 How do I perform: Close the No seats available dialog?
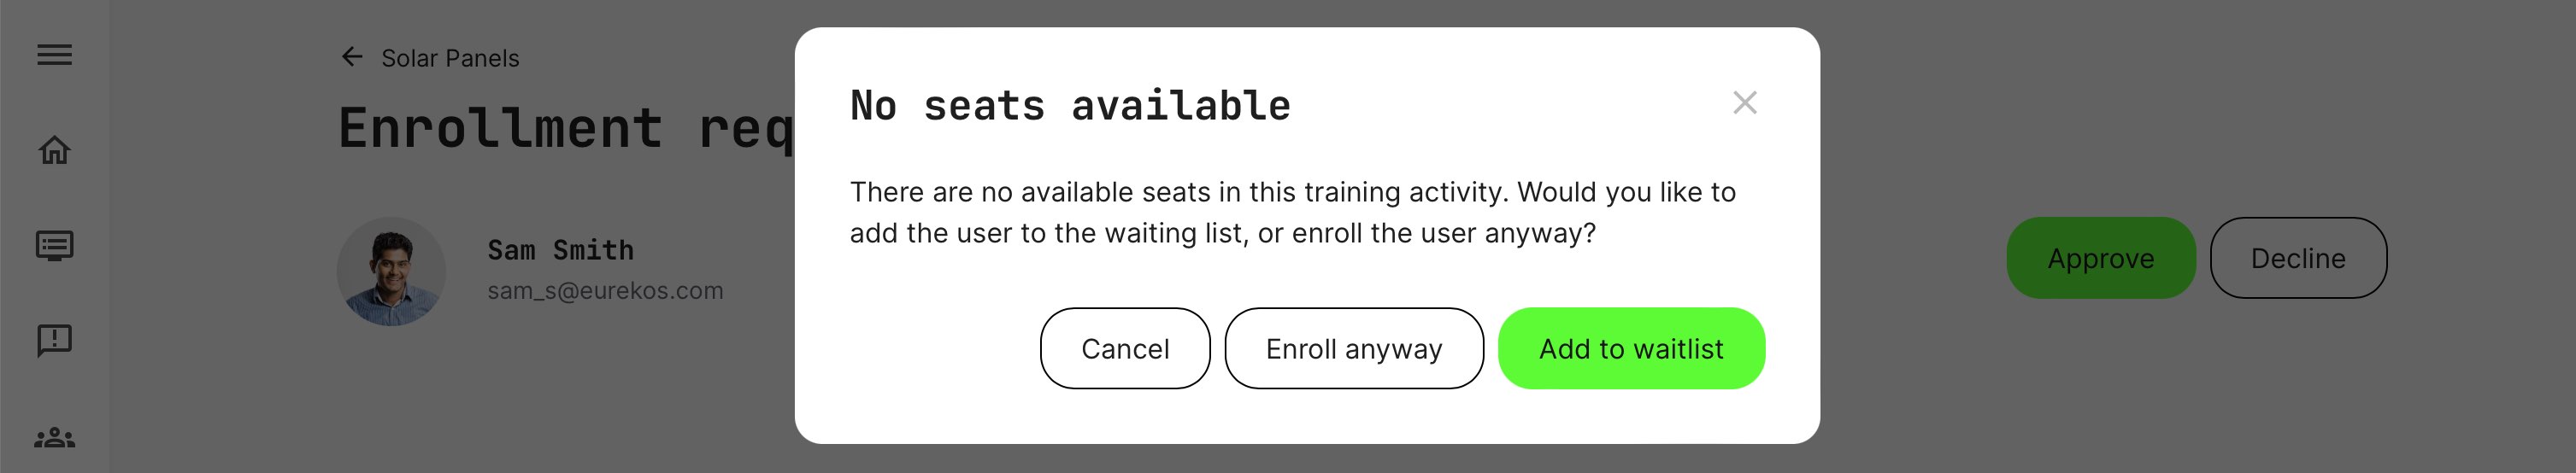[1744, 103]
